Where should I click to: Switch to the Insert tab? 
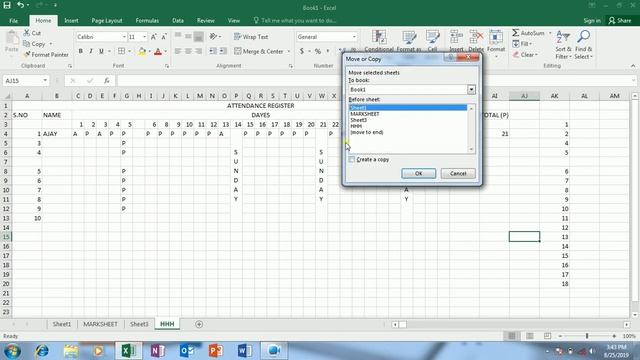(71, 20)
